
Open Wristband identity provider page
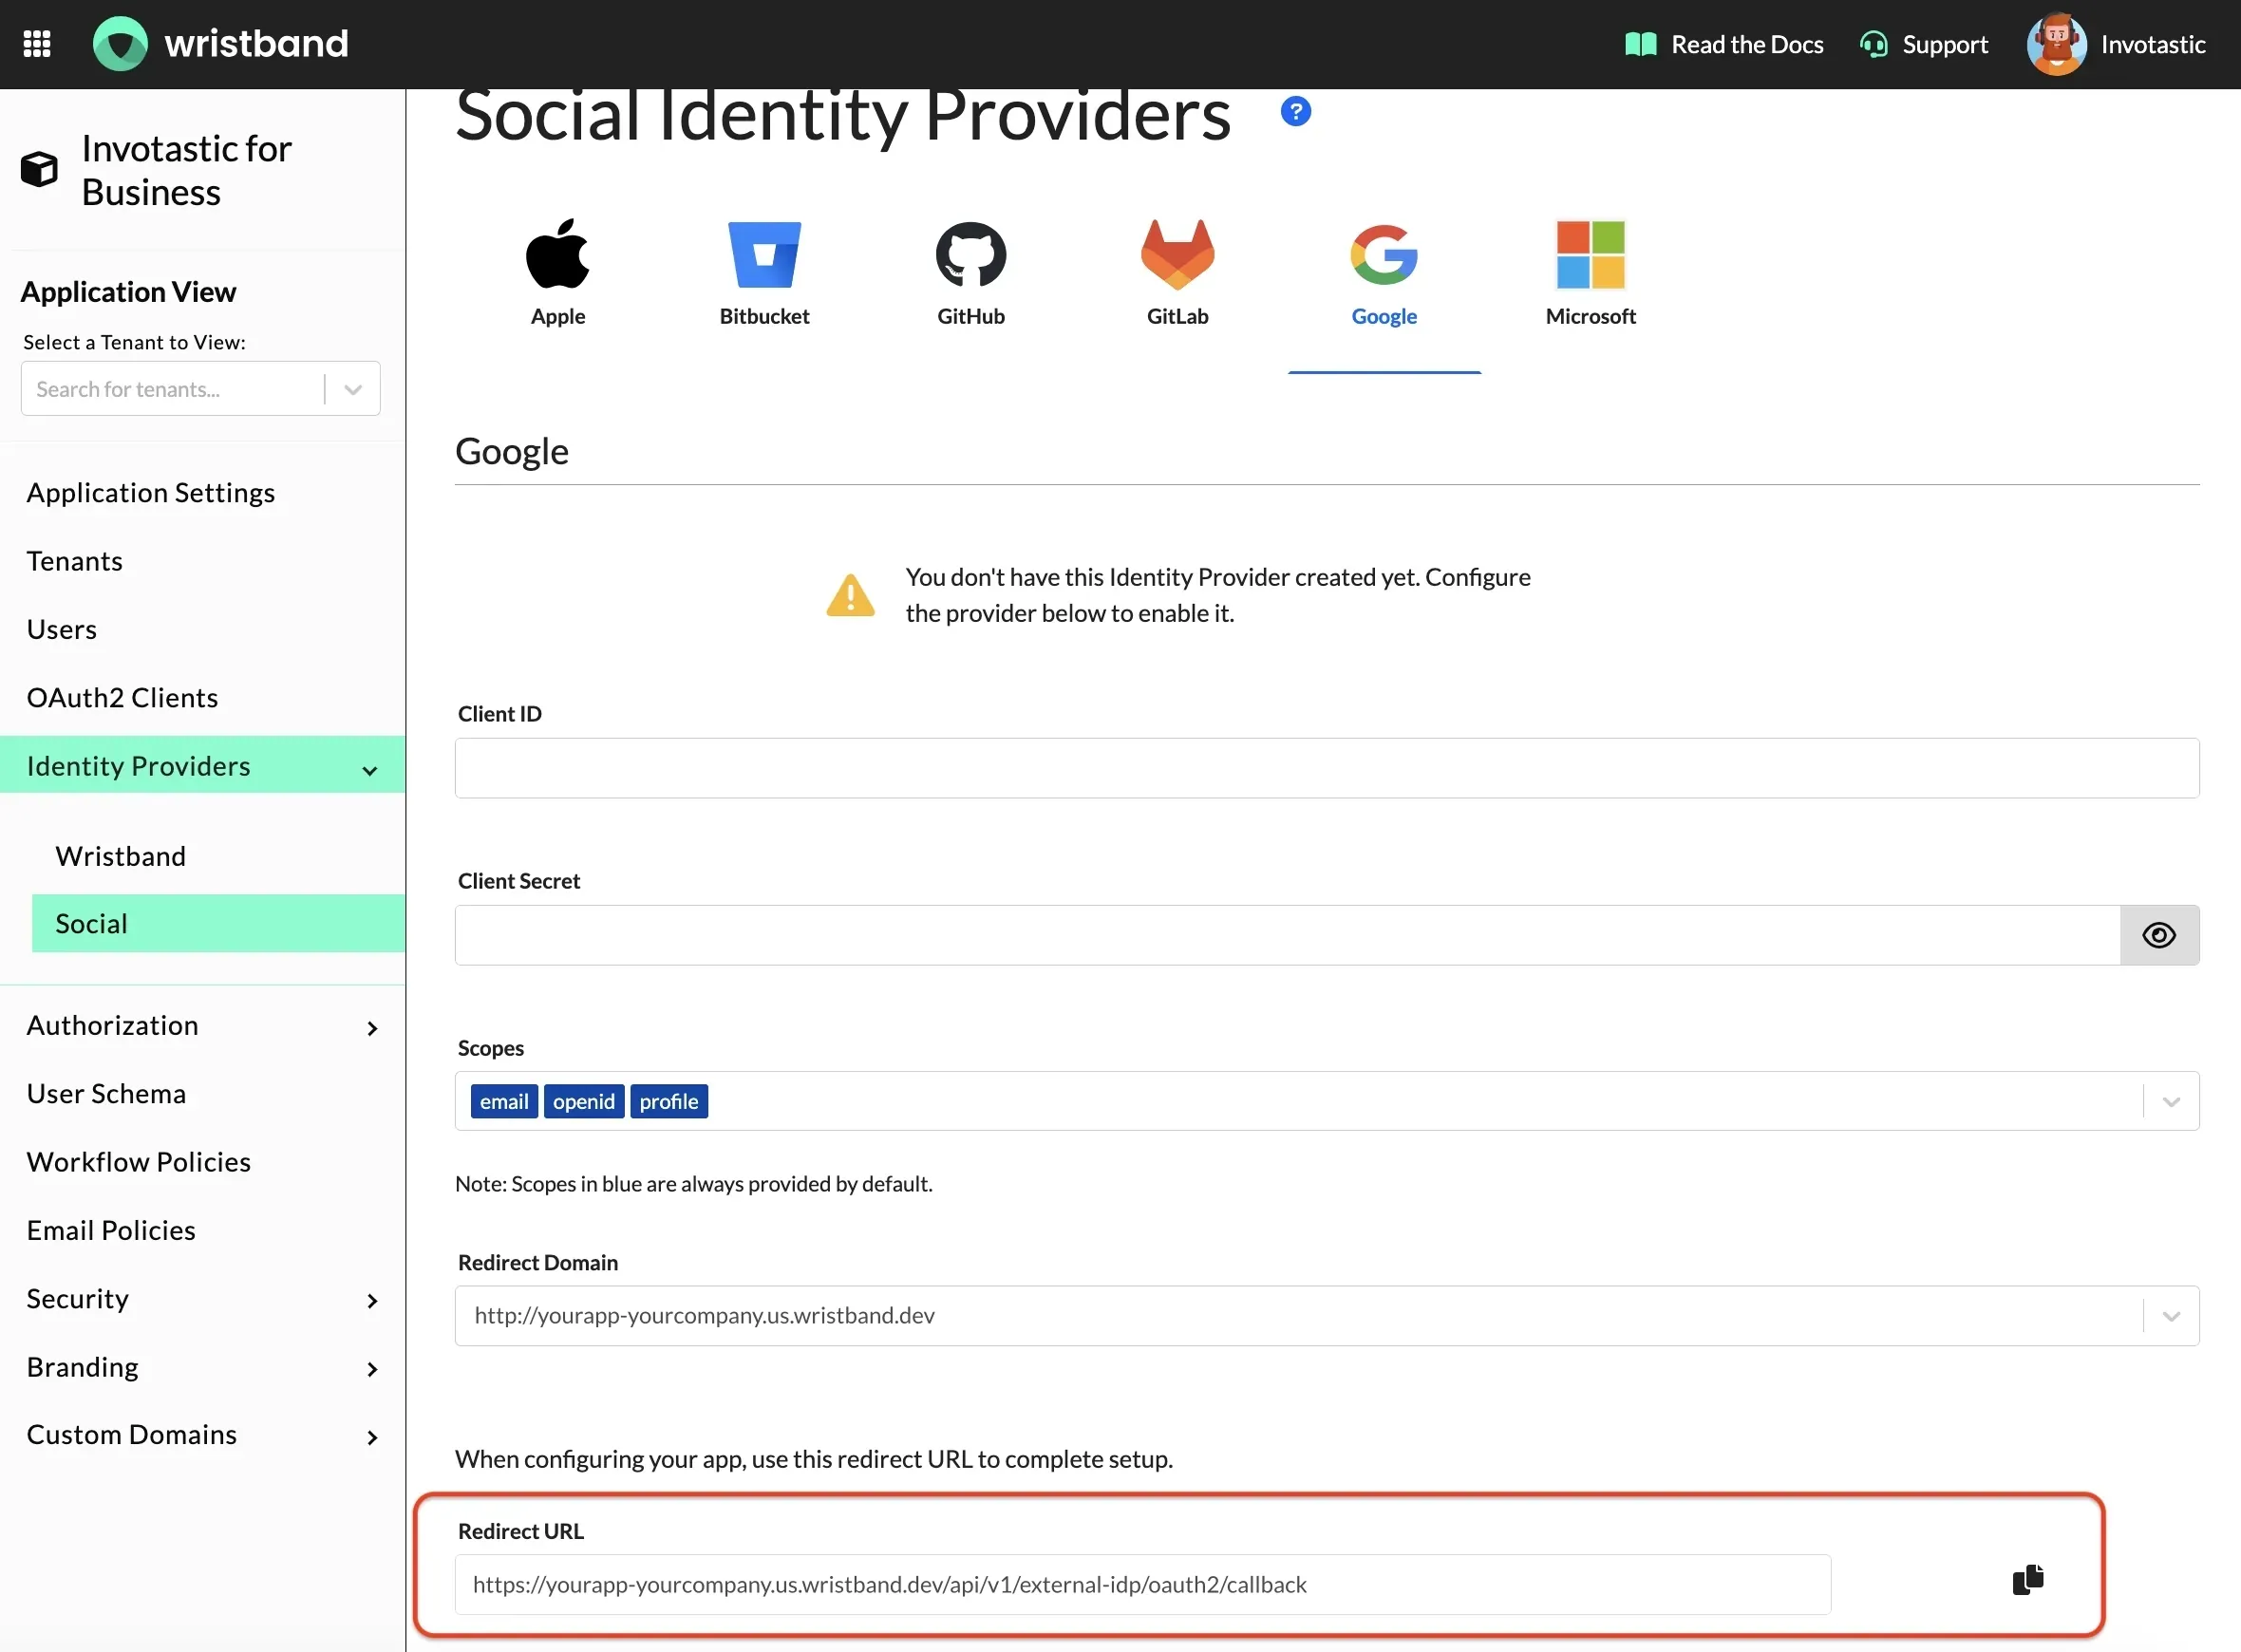(x=120, y=856)
